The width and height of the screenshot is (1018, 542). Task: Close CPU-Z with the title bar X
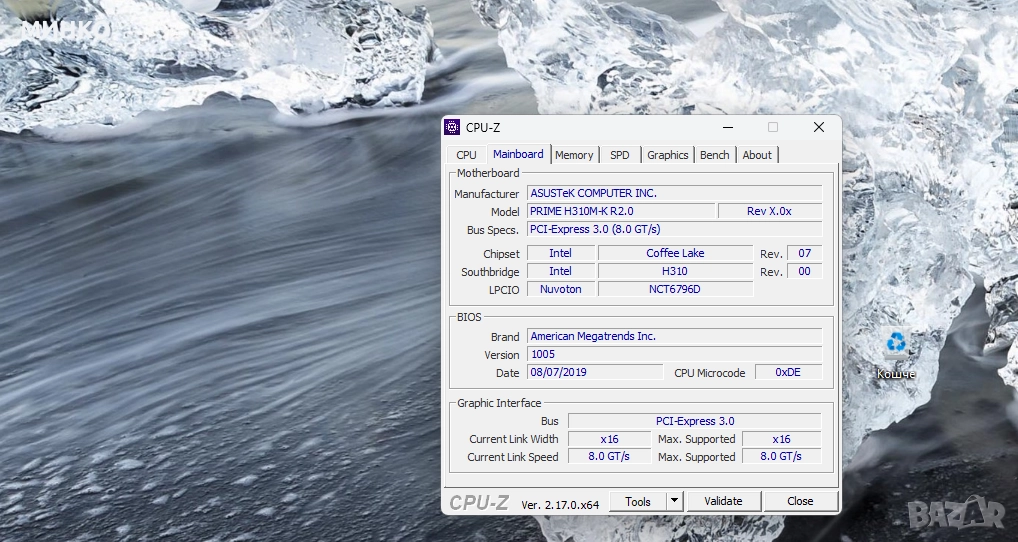[x=818, y=127]
